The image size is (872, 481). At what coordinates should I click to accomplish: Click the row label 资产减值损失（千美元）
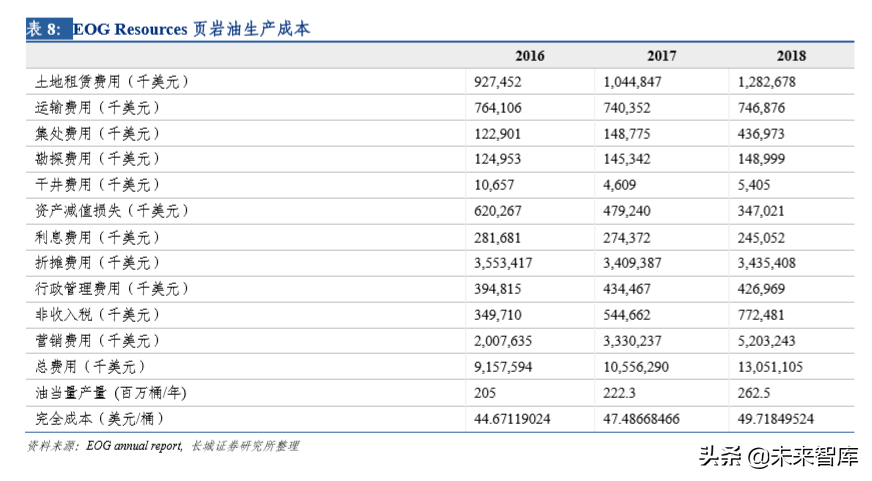(x=112, y=211)
